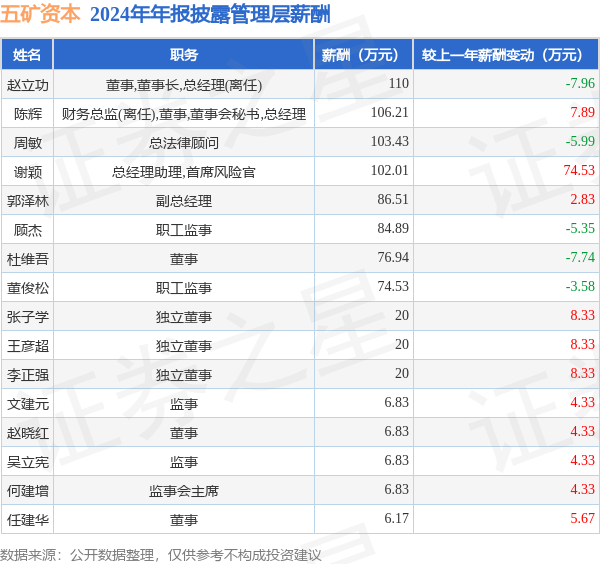The height and width of the screenshot is (564, 600).
Task: Click the red change value 5.67
Action: pos(582,518)
